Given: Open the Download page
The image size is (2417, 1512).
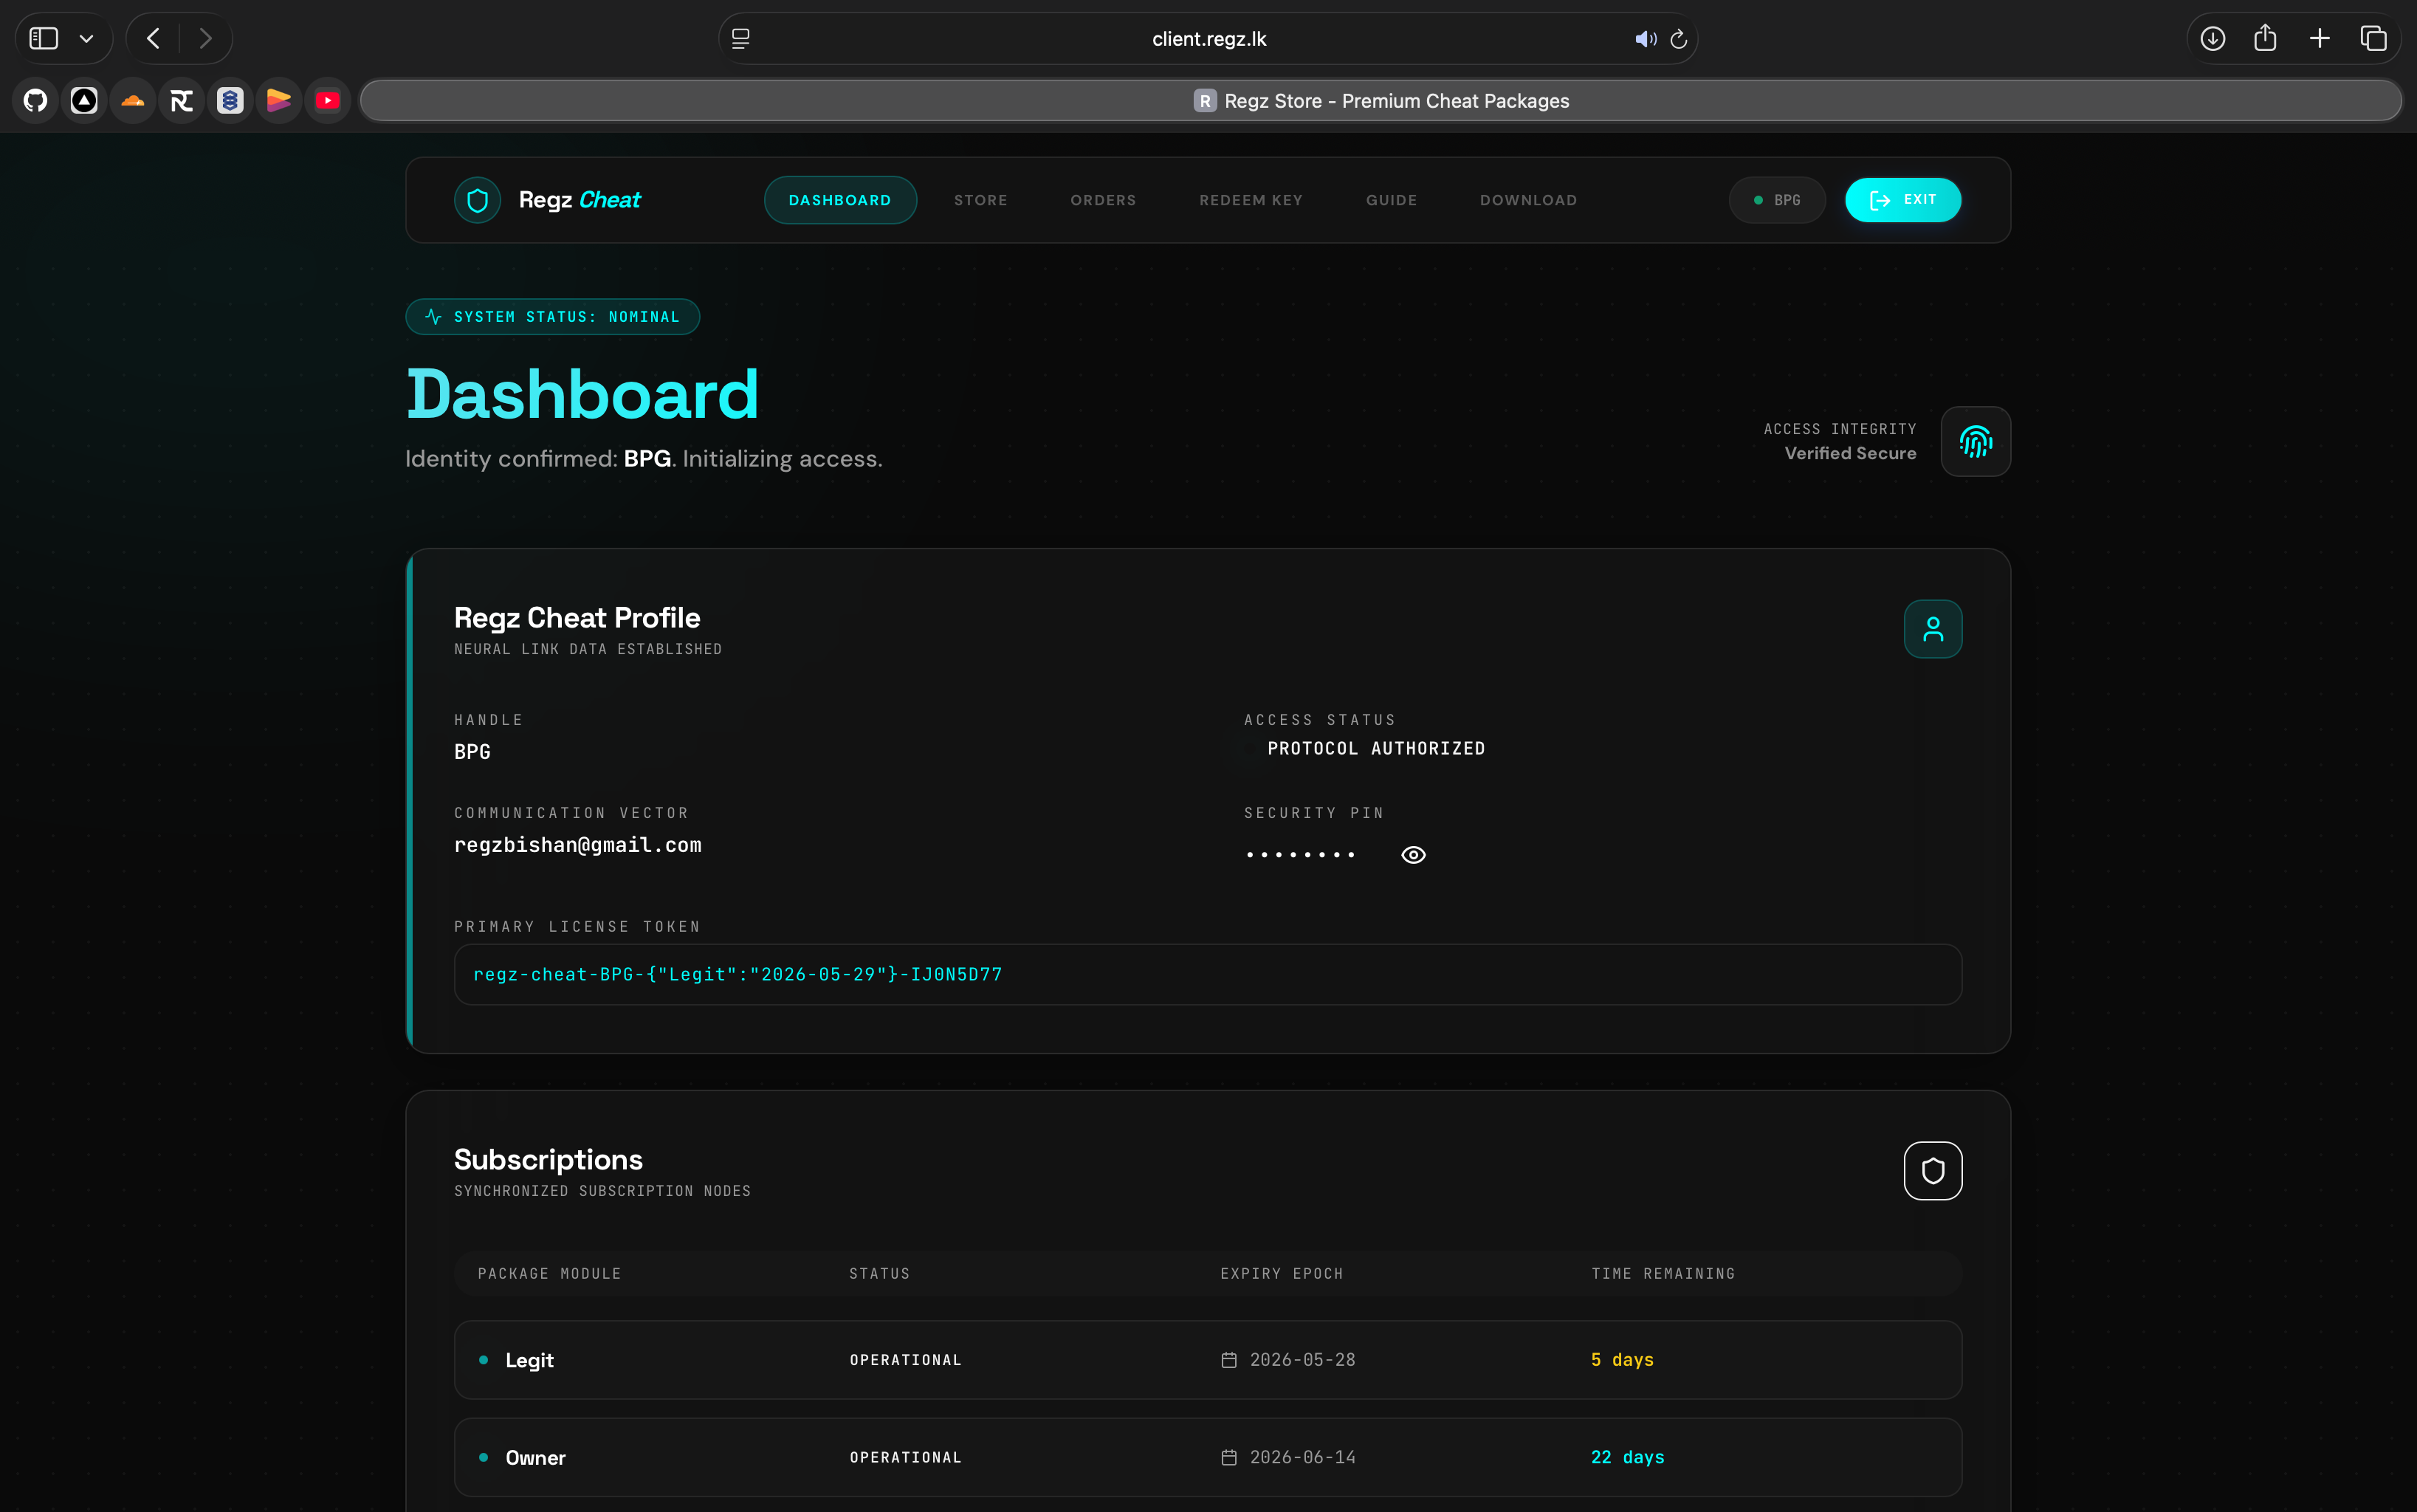Looking at the screenshot, I should point(1529,200).
